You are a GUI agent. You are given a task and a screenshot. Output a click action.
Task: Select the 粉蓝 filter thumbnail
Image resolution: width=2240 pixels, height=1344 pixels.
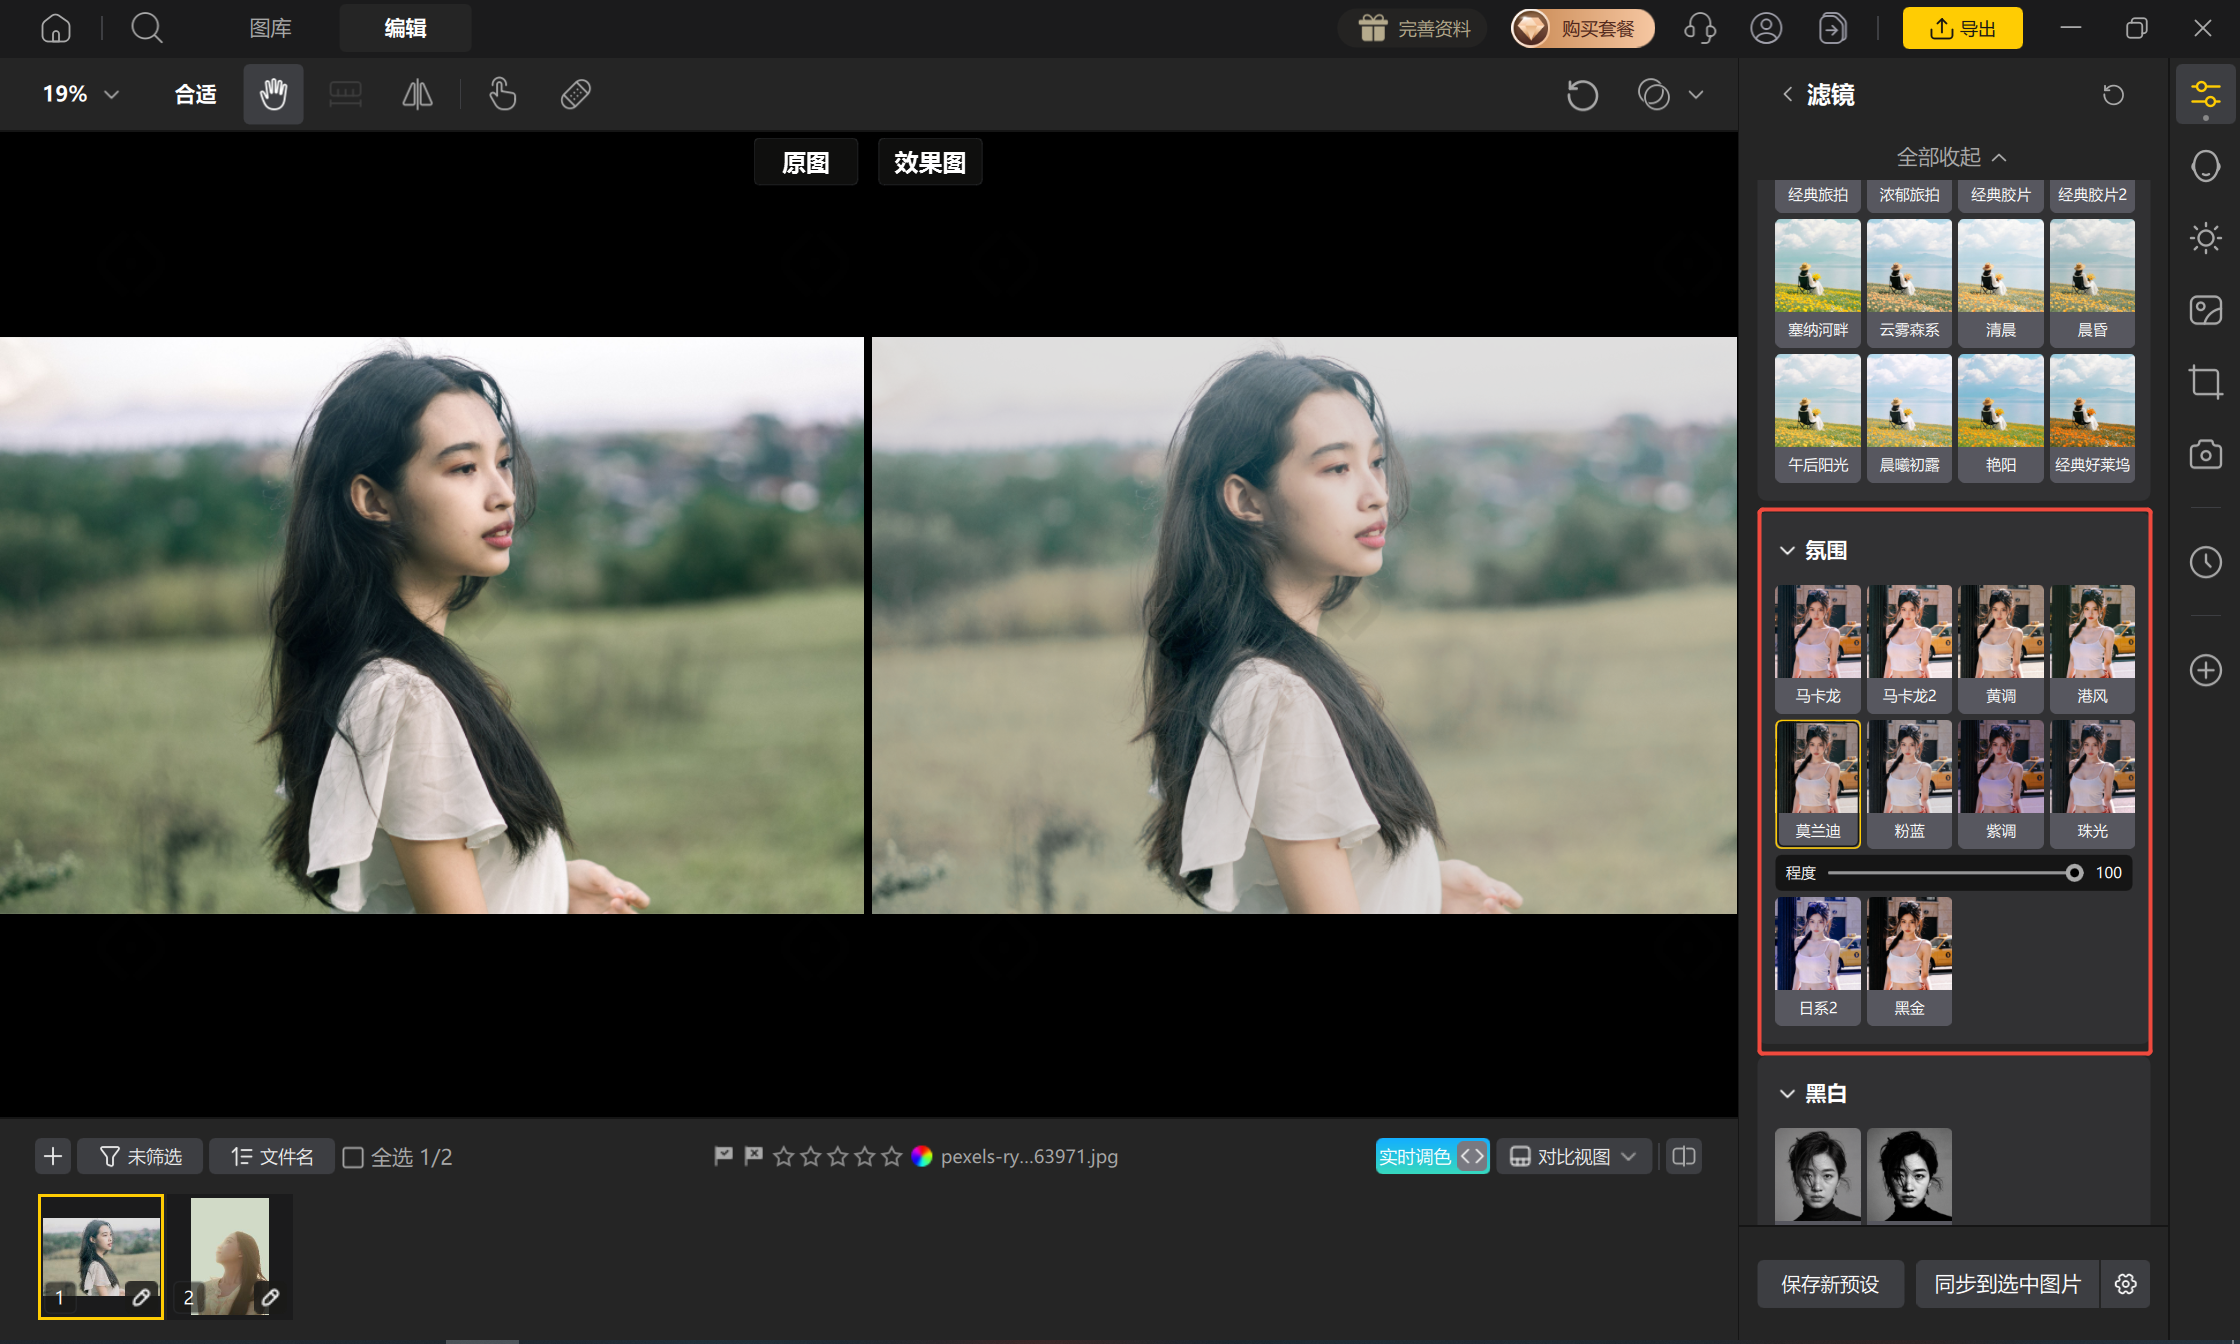click(x=1909, y=784)
